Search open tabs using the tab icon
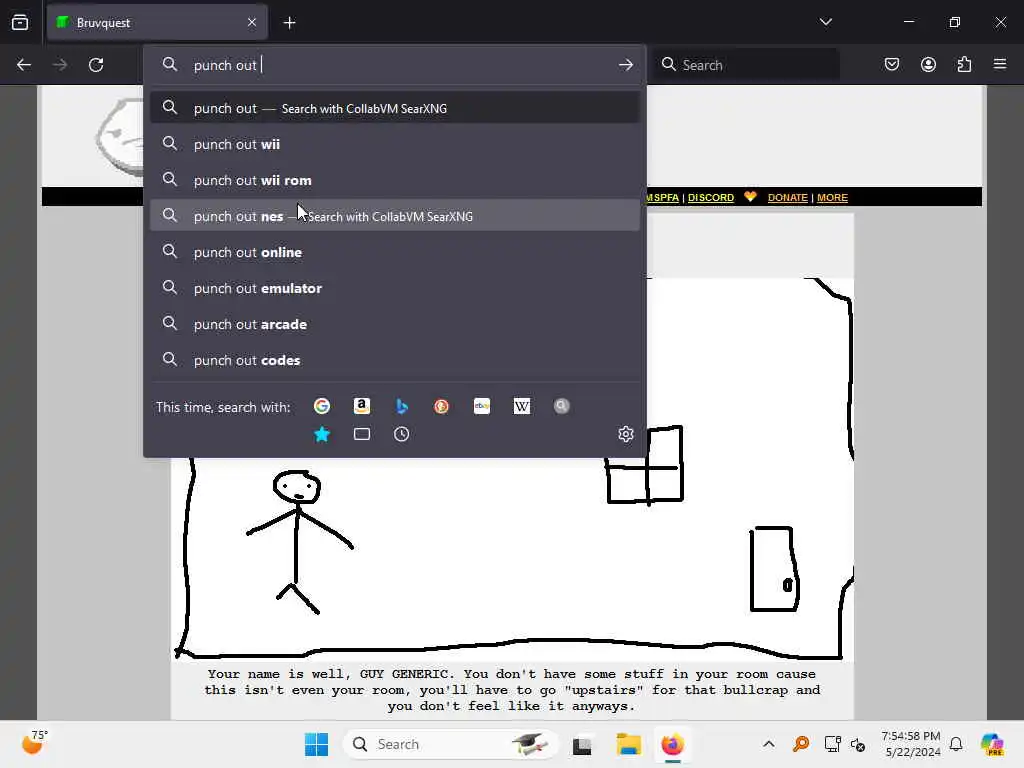The height and width of the screenshot is (768, 1024). coord(362,434)
